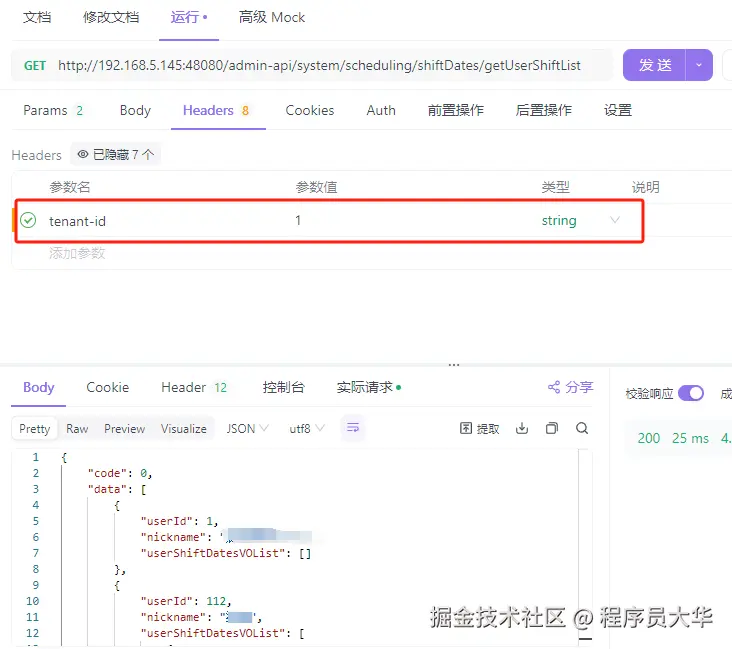Open the Auth tab
Image resolution: width=732 pixels, height=649 pixels.
[x=381, y=111]
